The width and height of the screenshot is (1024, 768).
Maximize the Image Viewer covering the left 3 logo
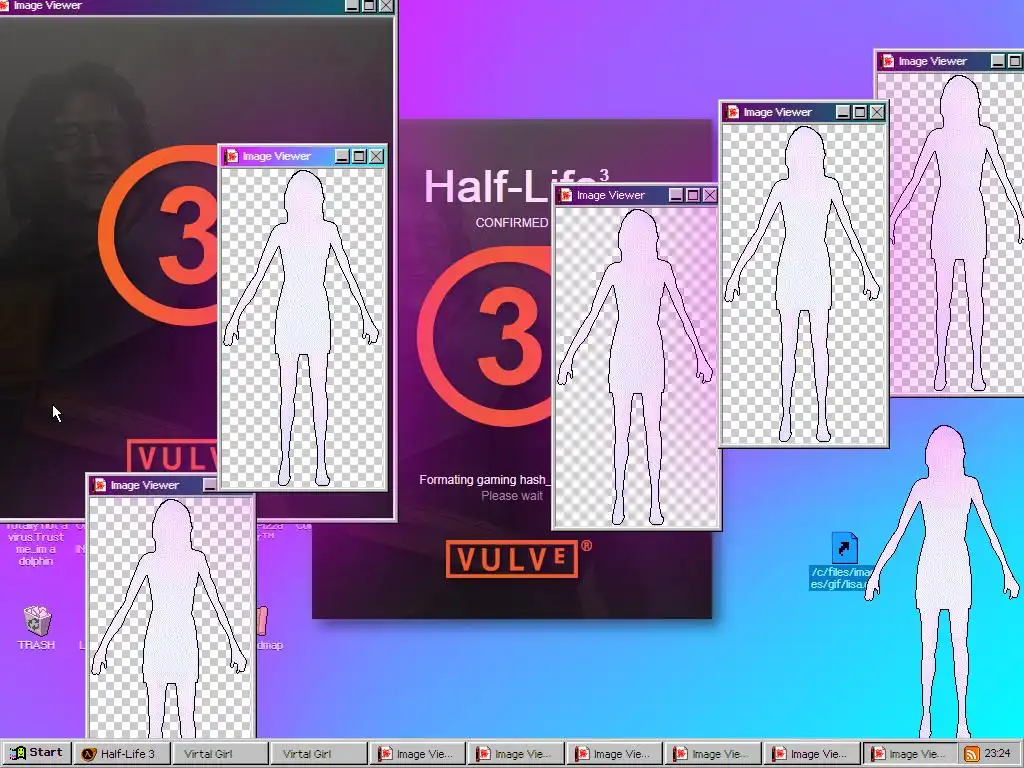point(359,157)
